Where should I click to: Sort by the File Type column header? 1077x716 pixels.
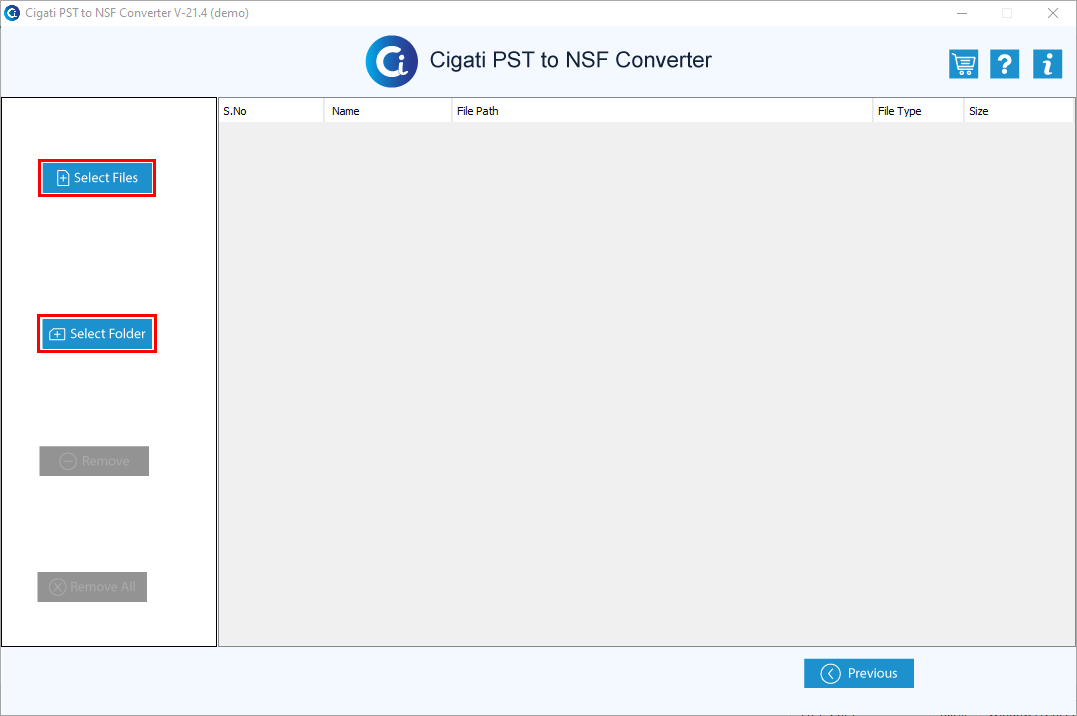point(918,111)
